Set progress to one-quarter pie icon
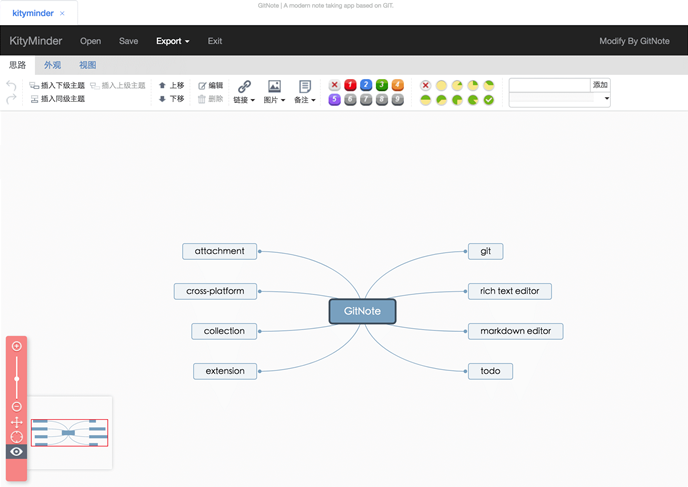Screen dimensions: 688x487 [473, 86]
